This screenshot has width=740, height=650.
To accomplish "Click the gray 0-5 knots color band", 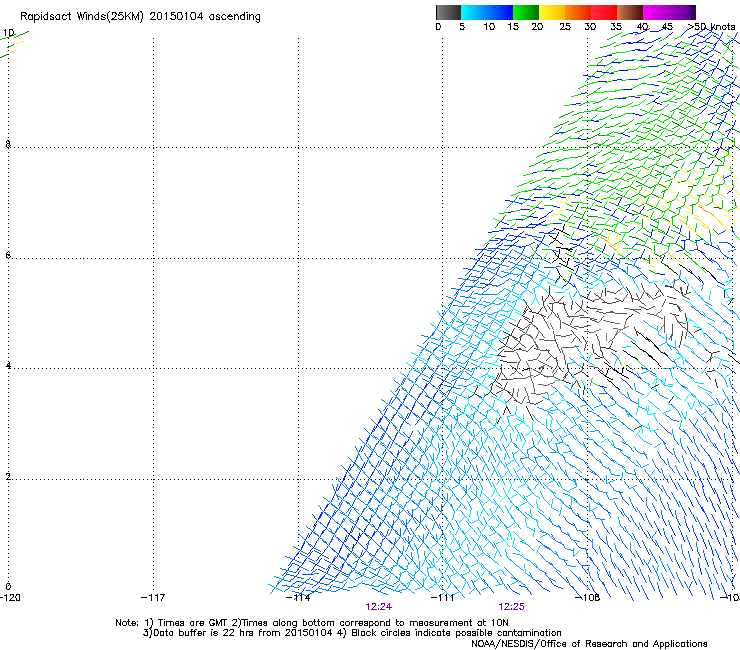I will (x=448, y=12).
